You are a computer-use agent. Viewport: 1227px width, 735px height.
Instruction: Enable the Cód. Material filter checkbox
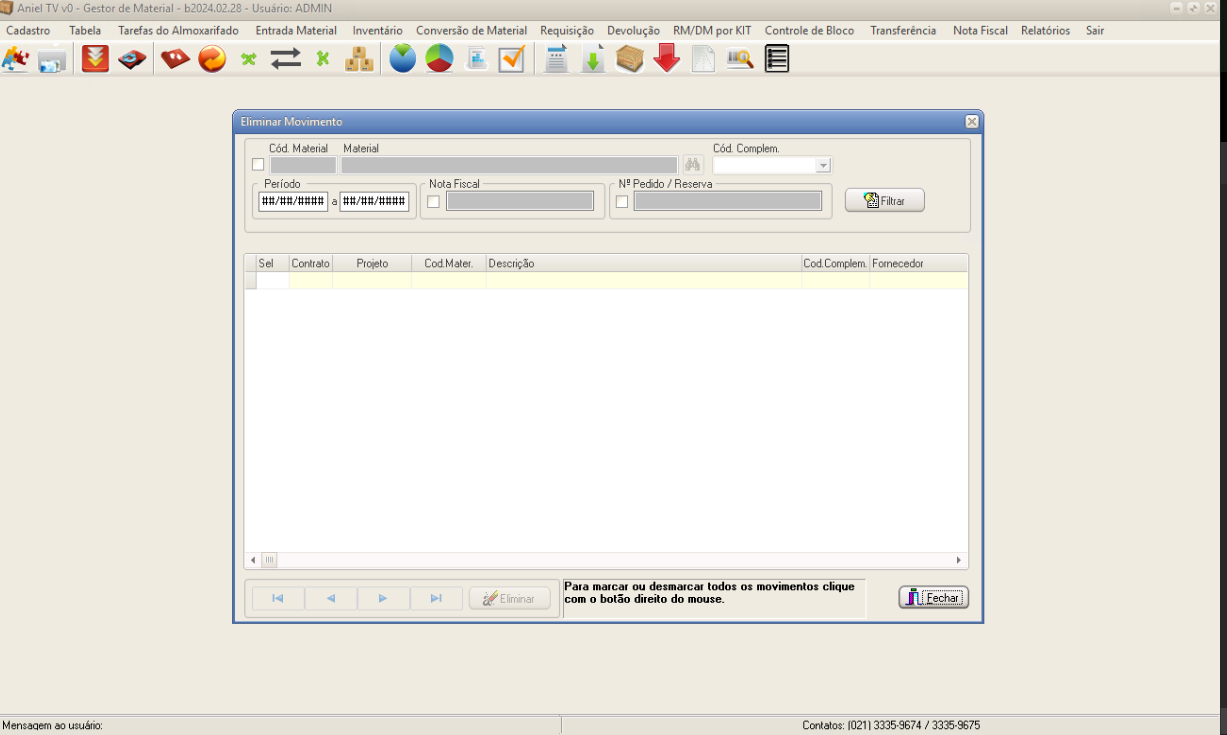coord(258,165)
